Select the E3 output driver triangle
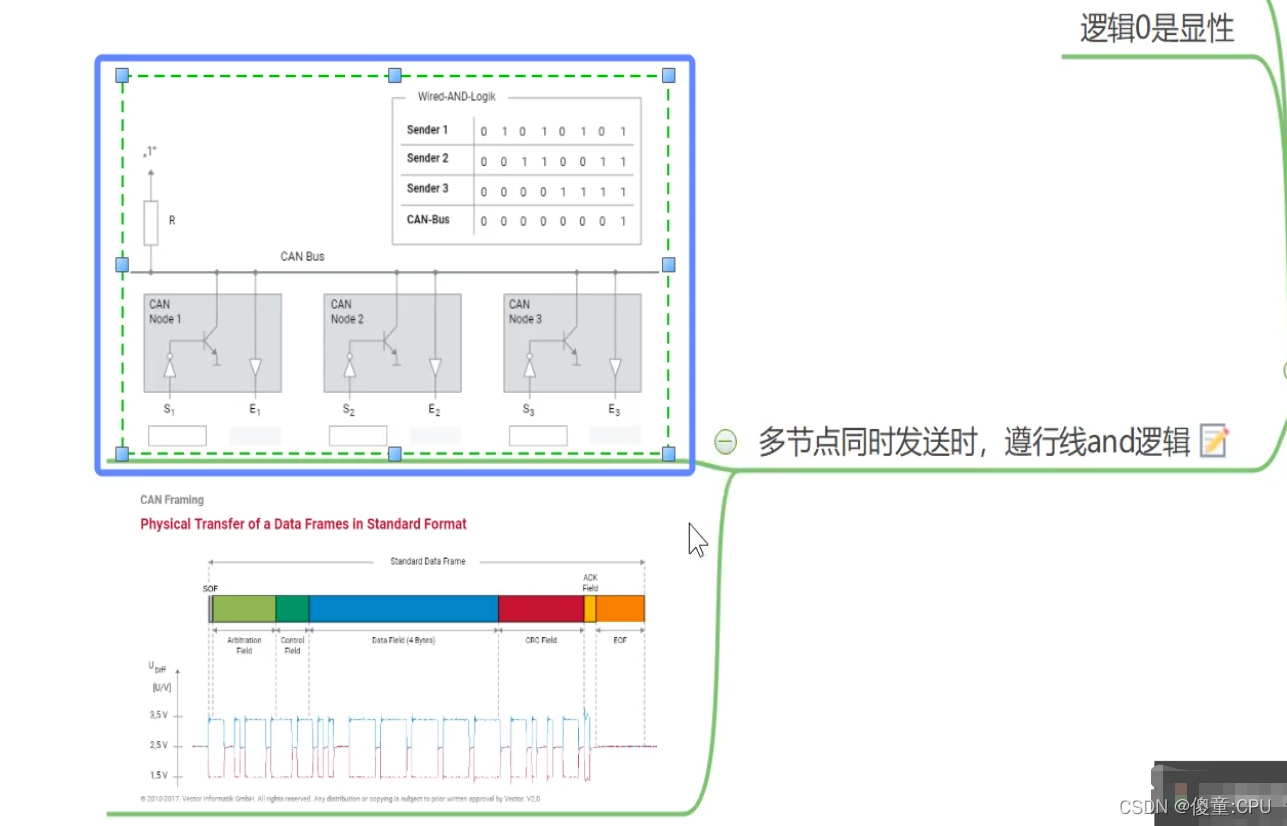 coord(613,368)
